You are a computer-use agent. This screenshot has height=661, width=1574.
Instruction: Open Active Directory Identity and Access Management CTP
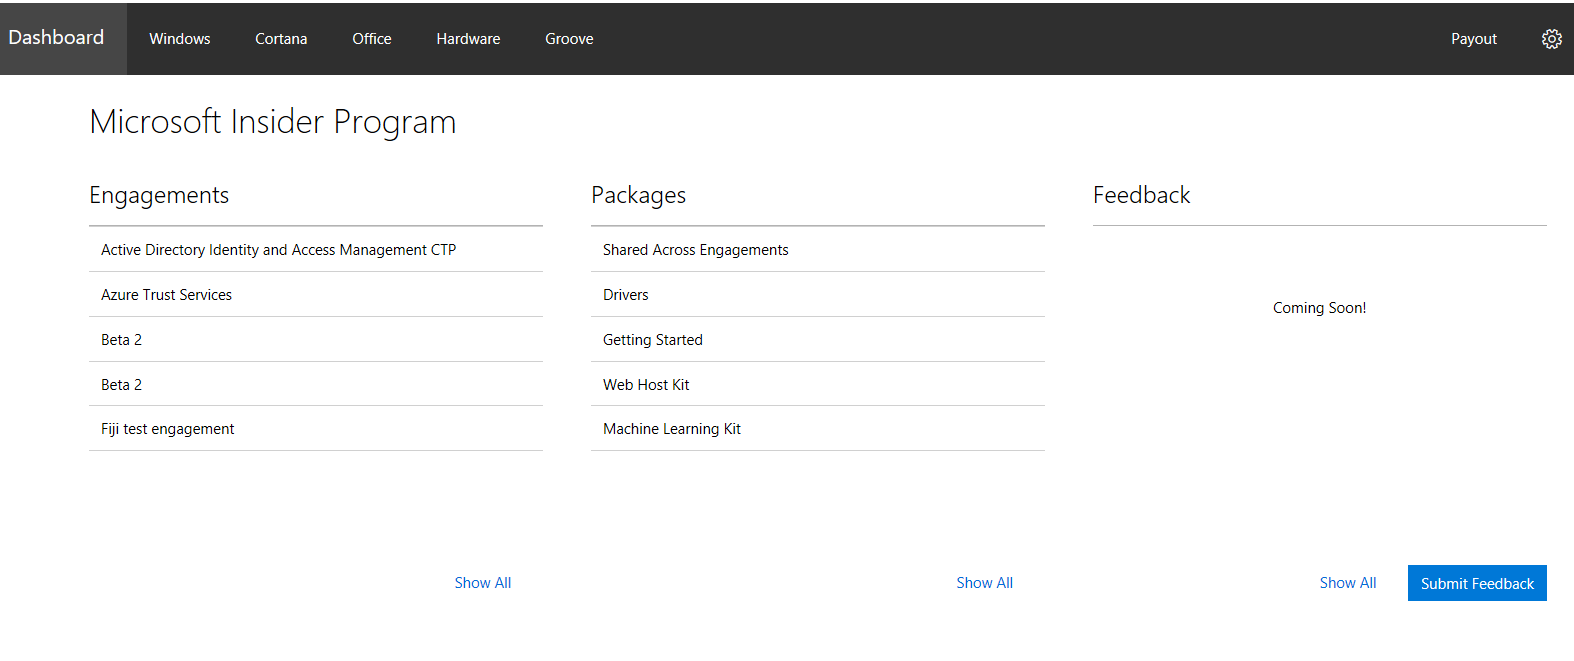coord(316,250)
